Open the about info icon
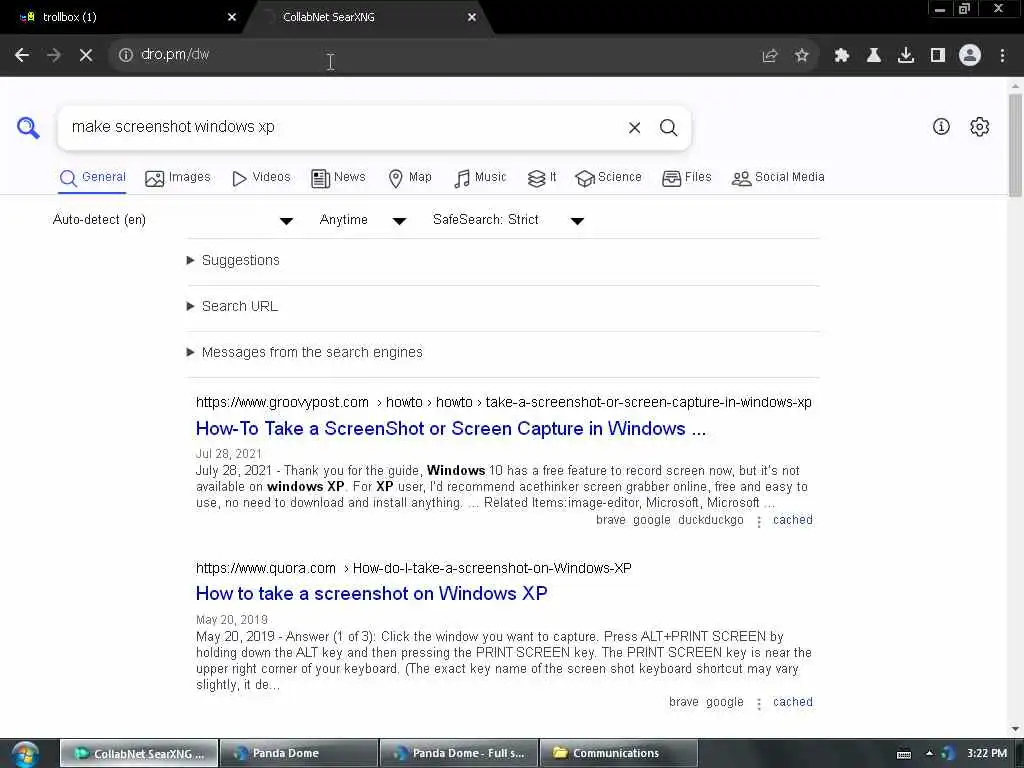The width and height of the screenshot is (1024, 768). click(x=941, y=127)
